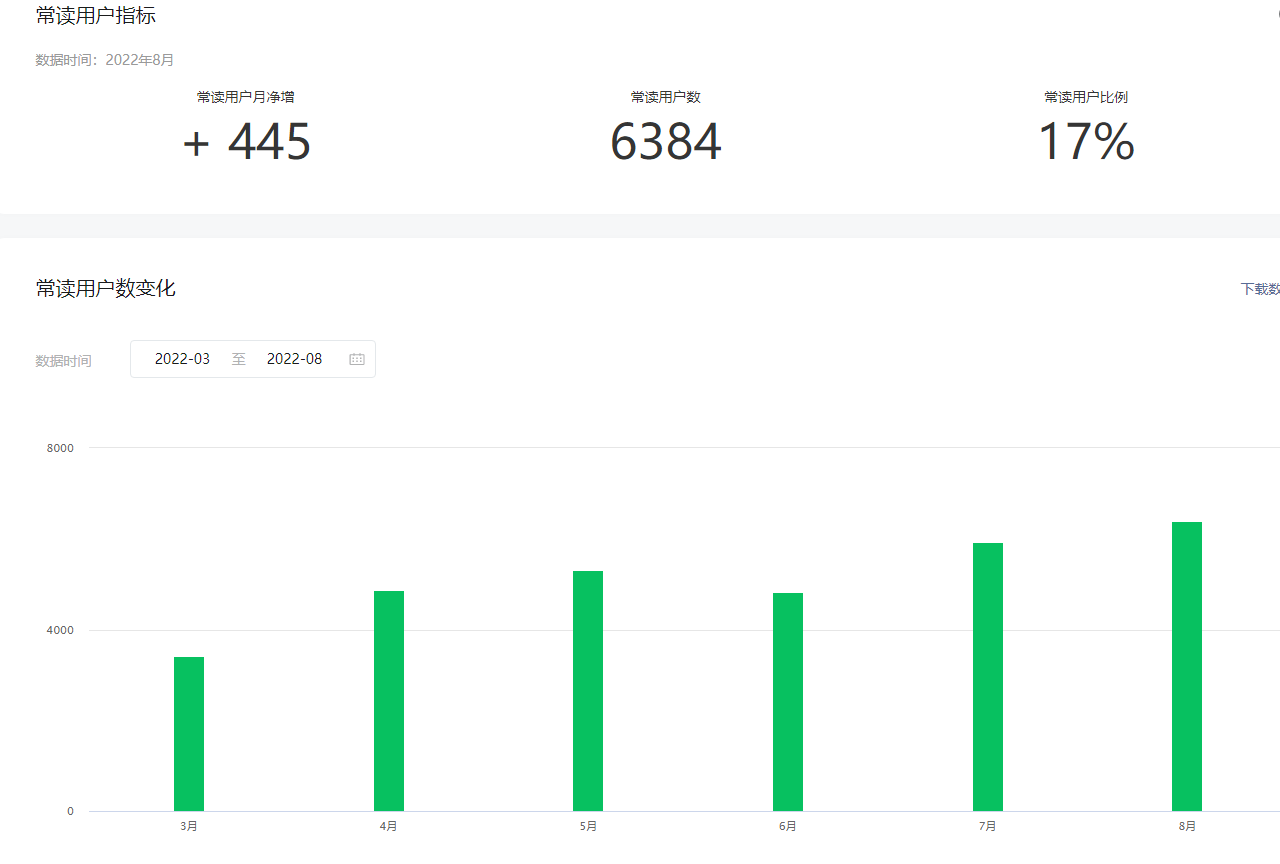Viewport: 1280px width, 864px height.
Task: Click the 常读用户指标 heading
Action: (x=96, y=15)
